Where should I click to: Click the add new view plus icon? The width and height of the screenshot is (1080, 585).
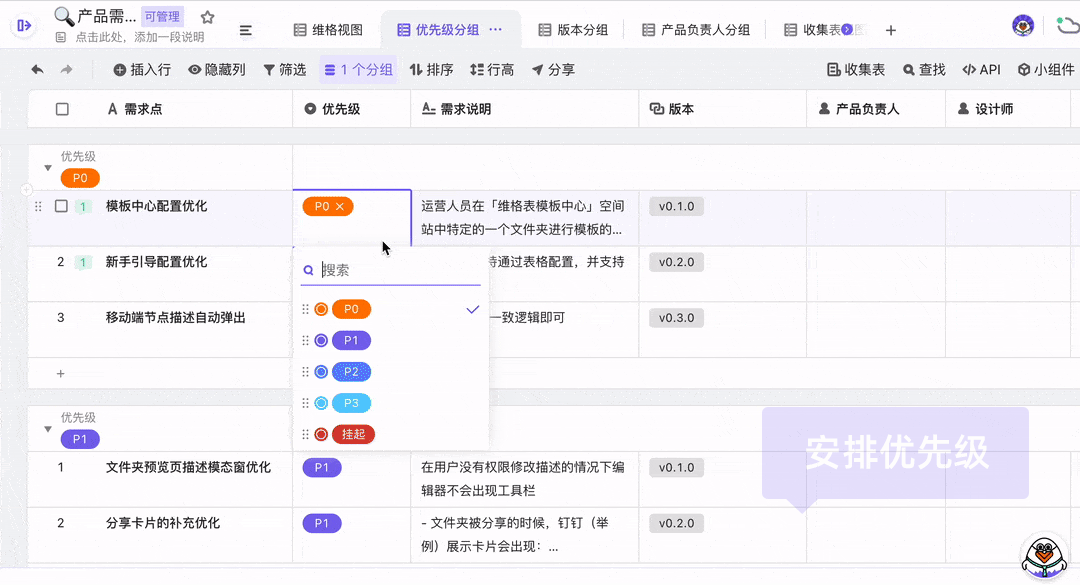coord(891,30)
